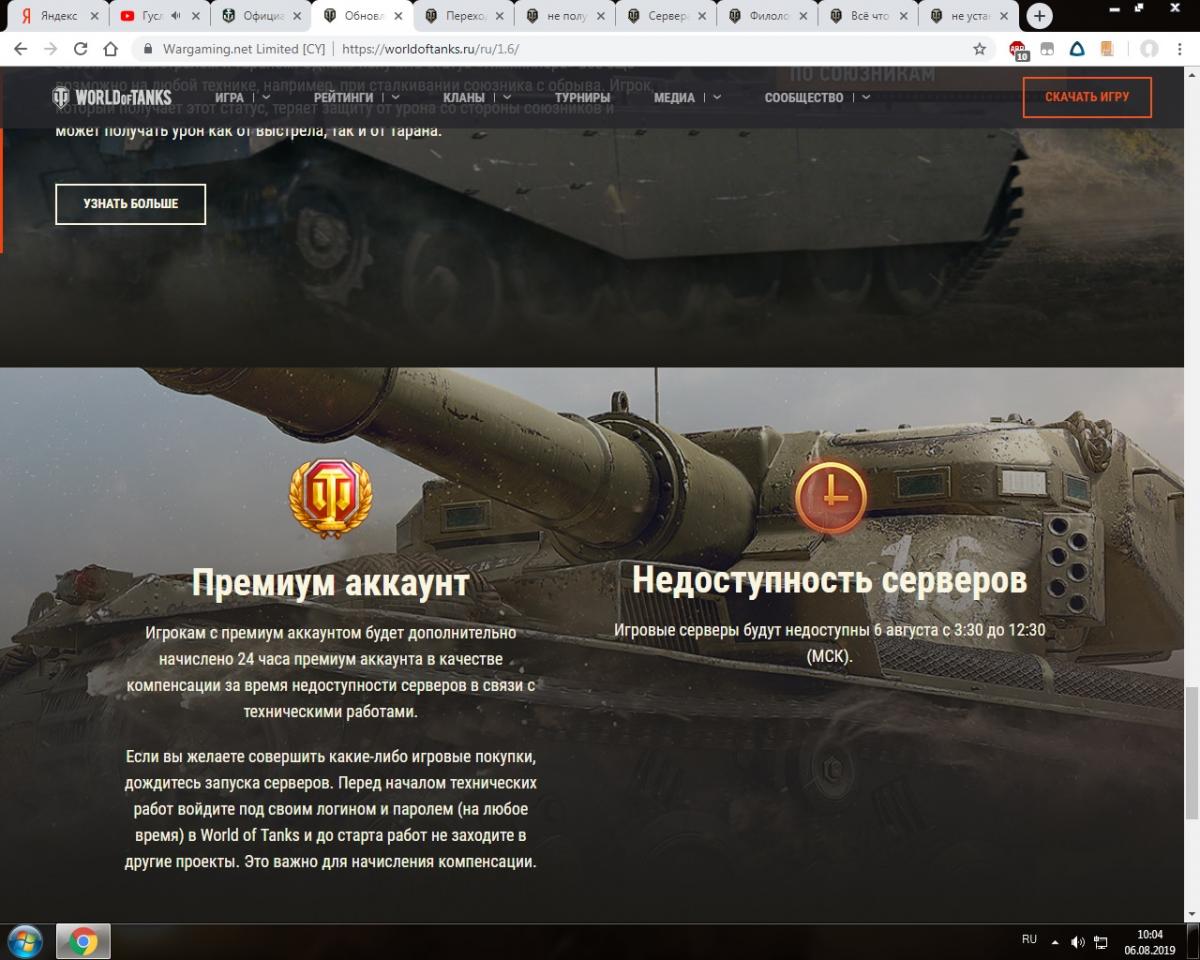This screenshot has height=960, width=1200.
Task: Click the Премиум аккаунт heading
Action: (x=330, y=583)
